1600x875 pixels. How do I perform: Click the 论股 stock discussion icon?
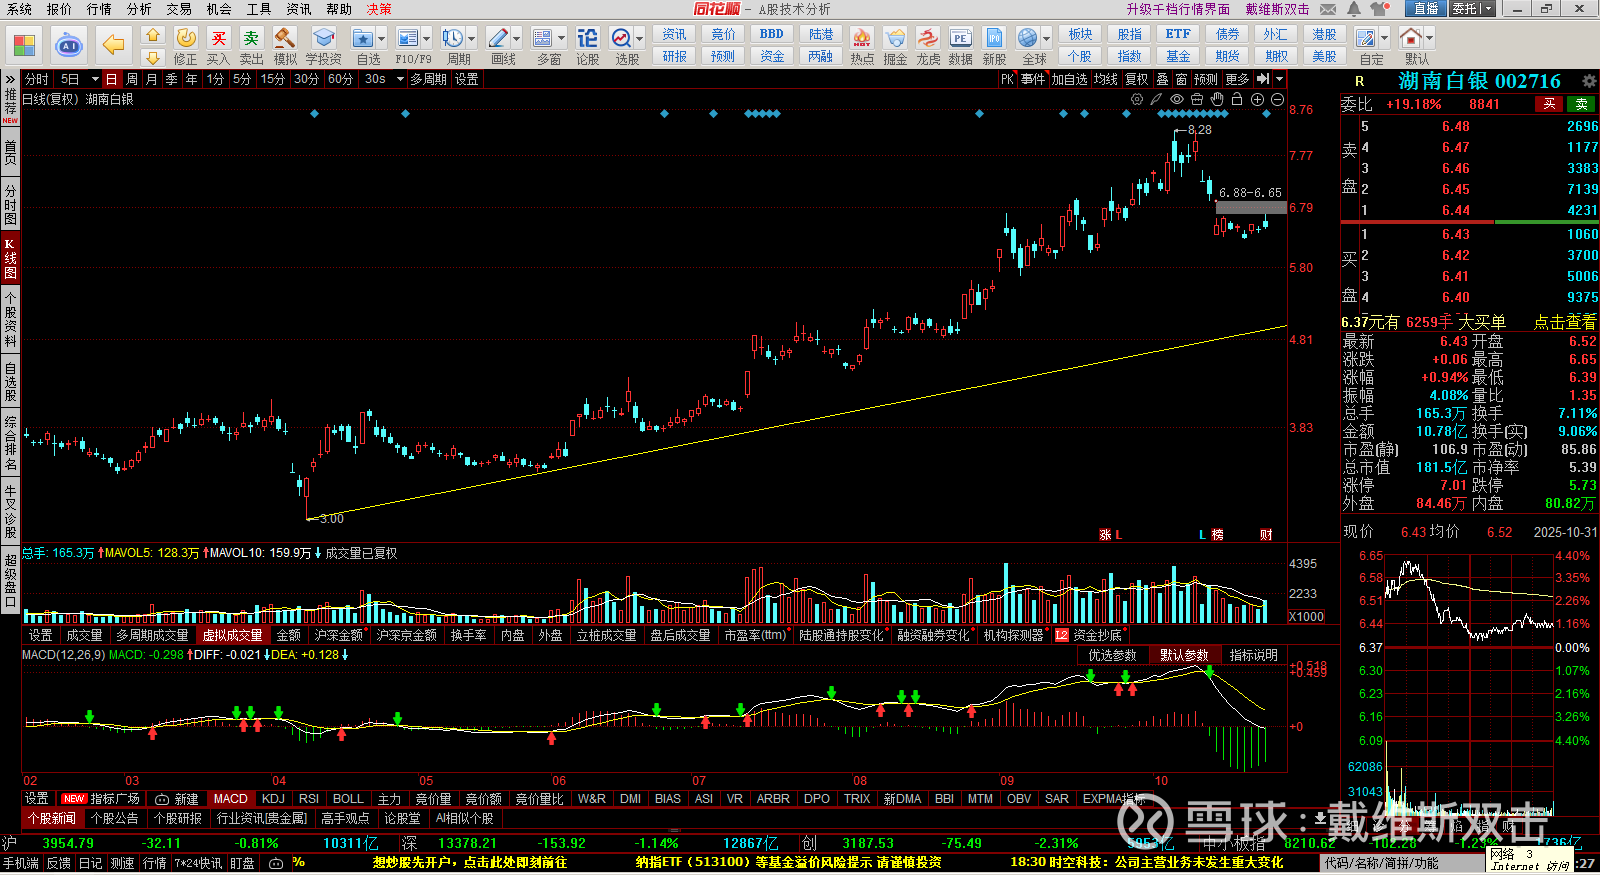pyautogui.click(x=587, y=39)
